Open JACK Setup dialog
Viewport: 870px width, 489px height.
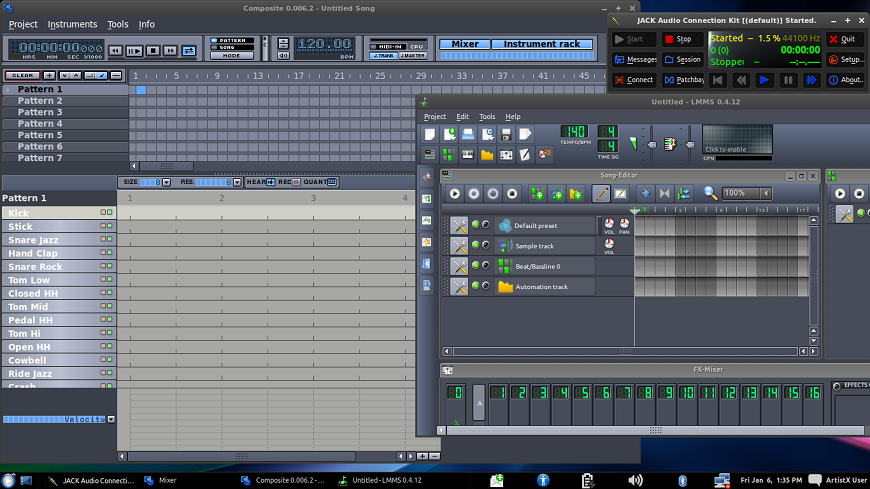(846, 59)
